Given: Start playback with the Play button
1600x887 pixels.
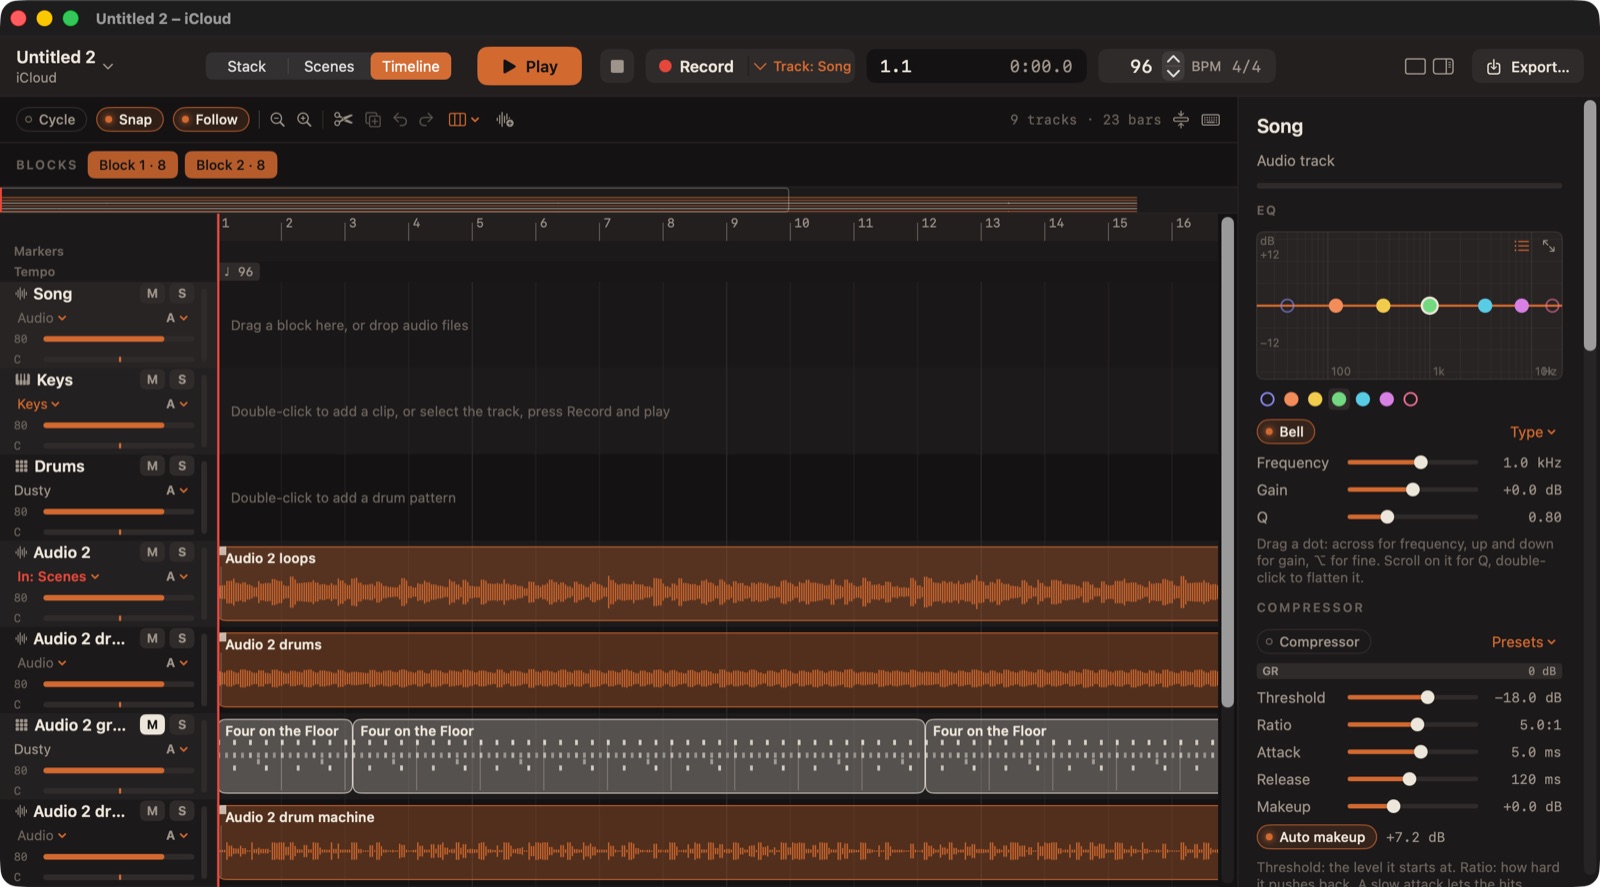Looking at the screenshot, I should (x=529, y=66).
